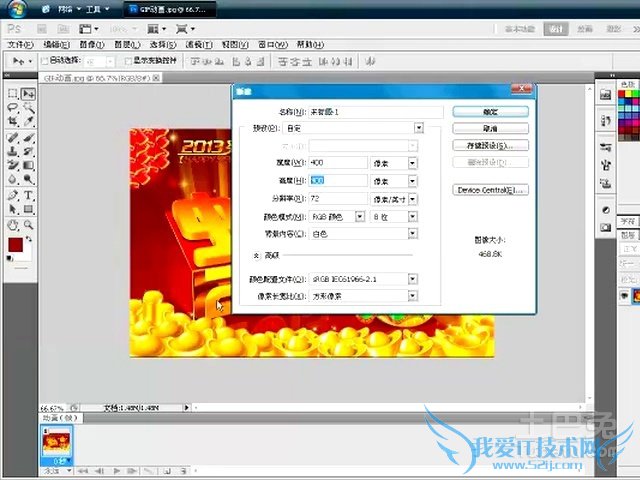The width and height of the screenshot is (640, 480).
Task: Select the History Brush tool
Action: [x=28, y=151]
